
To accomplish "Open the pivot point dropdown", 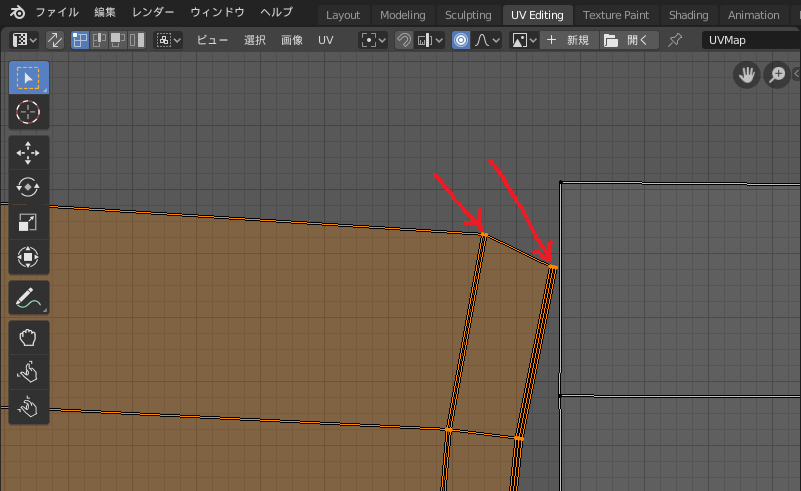I will click(x=373, y=40).
